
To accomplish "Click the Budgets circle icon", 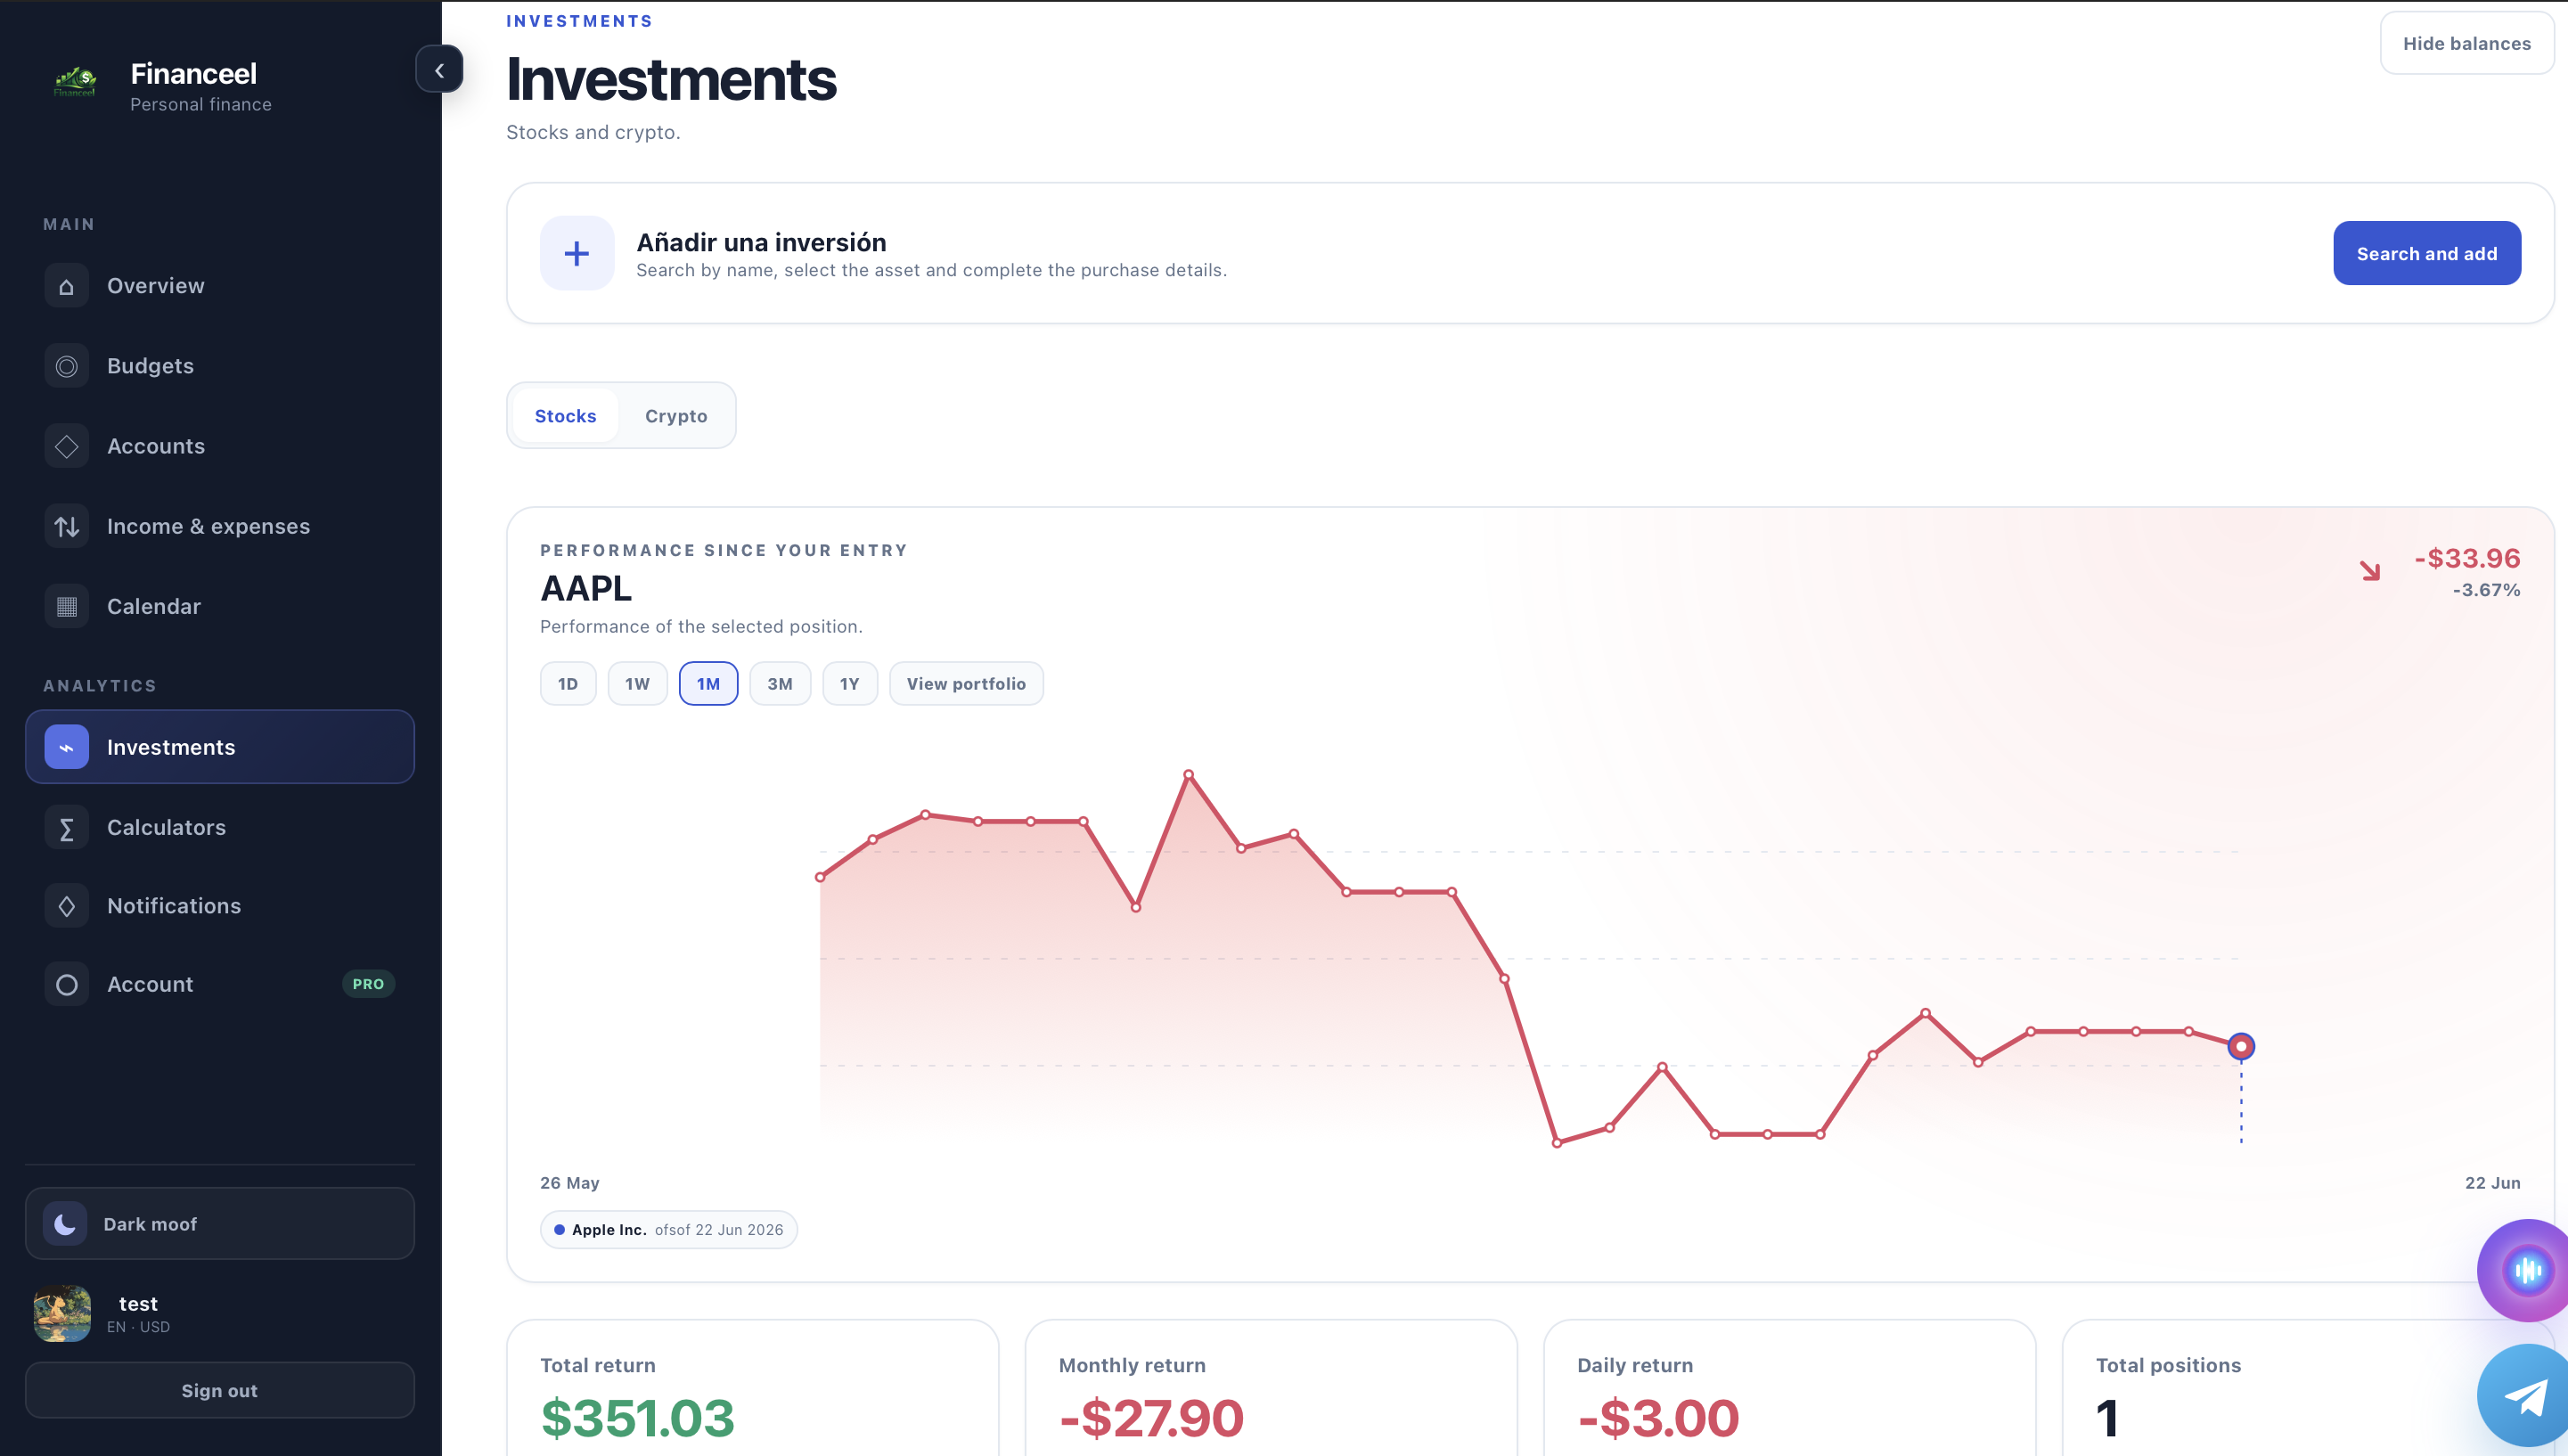I will point(66,366).
